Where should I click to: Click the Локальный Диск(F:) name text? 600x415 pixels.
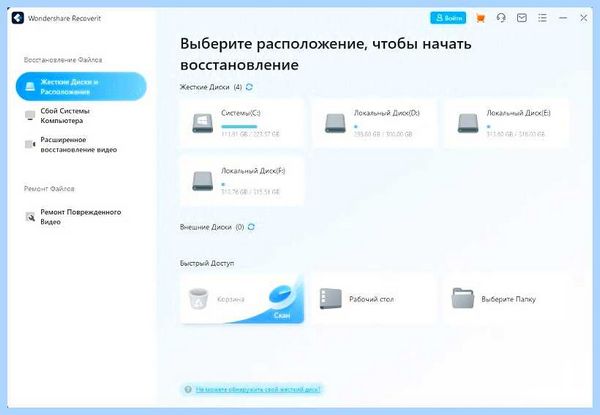coord(253,171)
